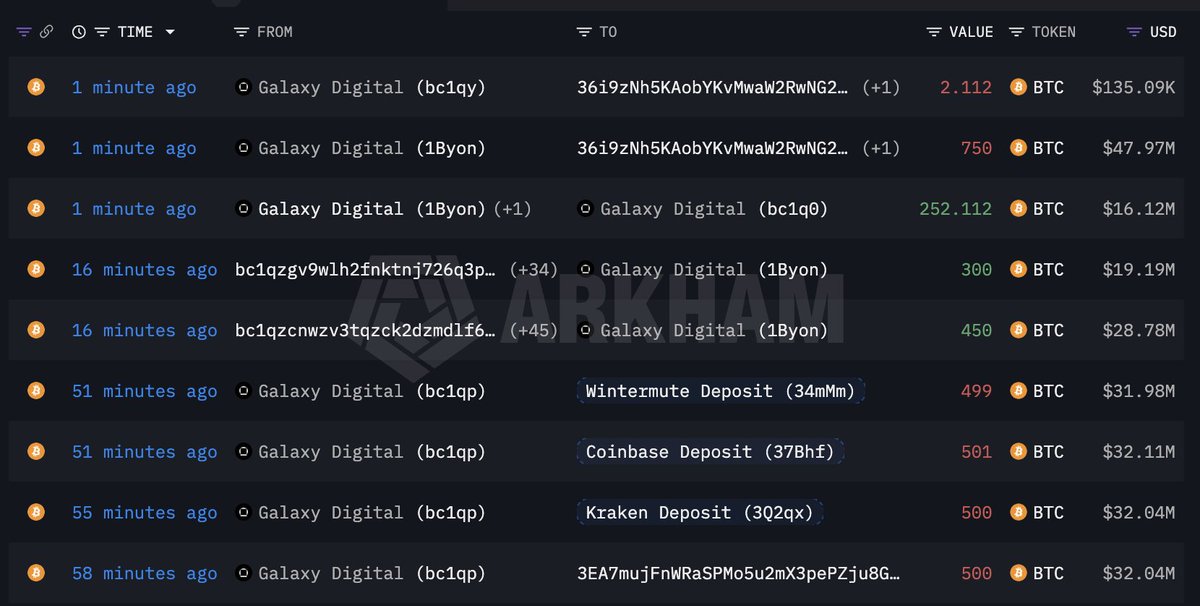Expand (+1) recipients in 750 BTC row
Viewport: 1200px width, 606px height.
pyautogui.click(x=880, y=148)
